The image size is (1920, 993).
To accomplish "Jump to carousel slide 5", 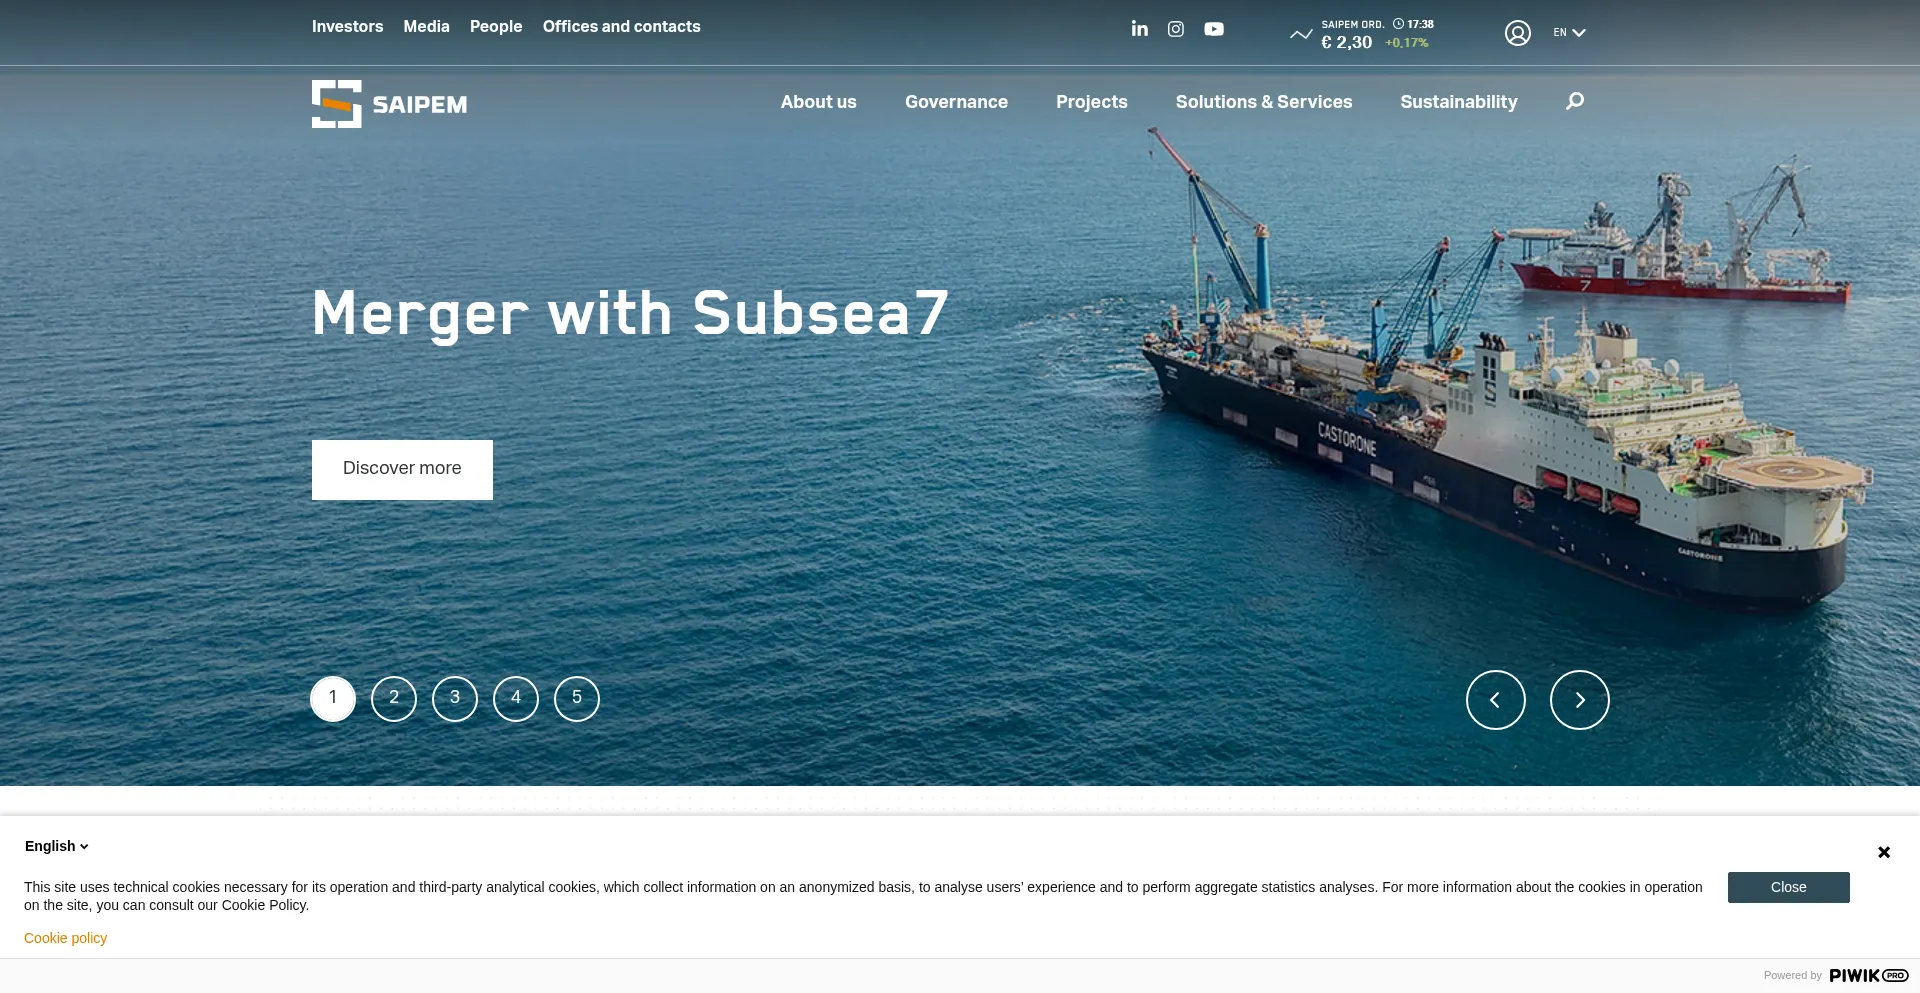I will point(577,698).
